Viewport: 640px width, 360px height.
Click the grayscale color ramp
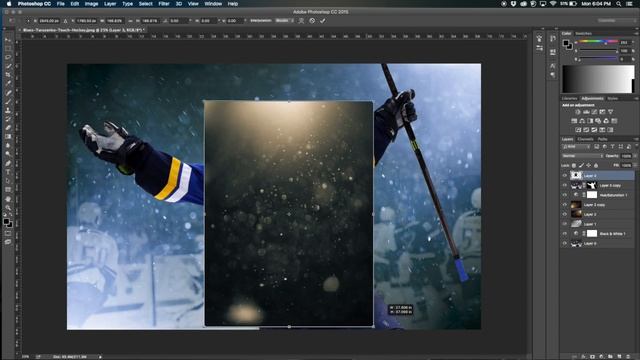(x=598, y=79)
